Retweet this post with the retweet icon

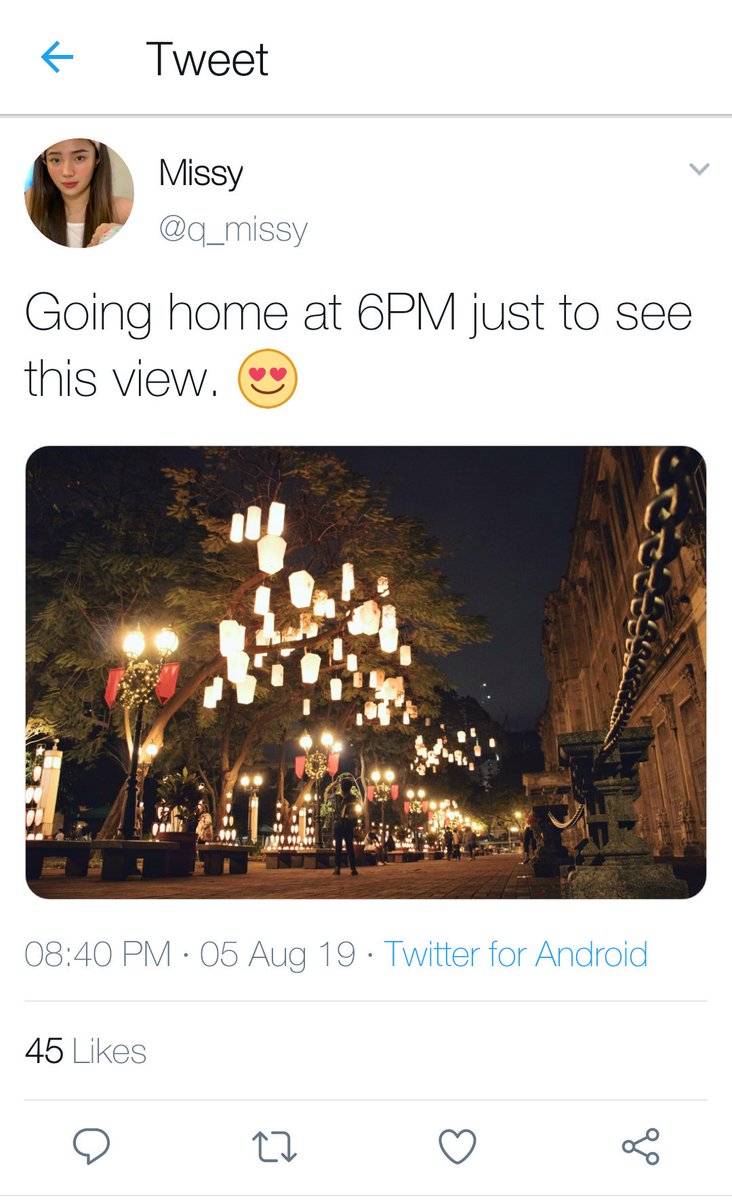coord(274,1147)
